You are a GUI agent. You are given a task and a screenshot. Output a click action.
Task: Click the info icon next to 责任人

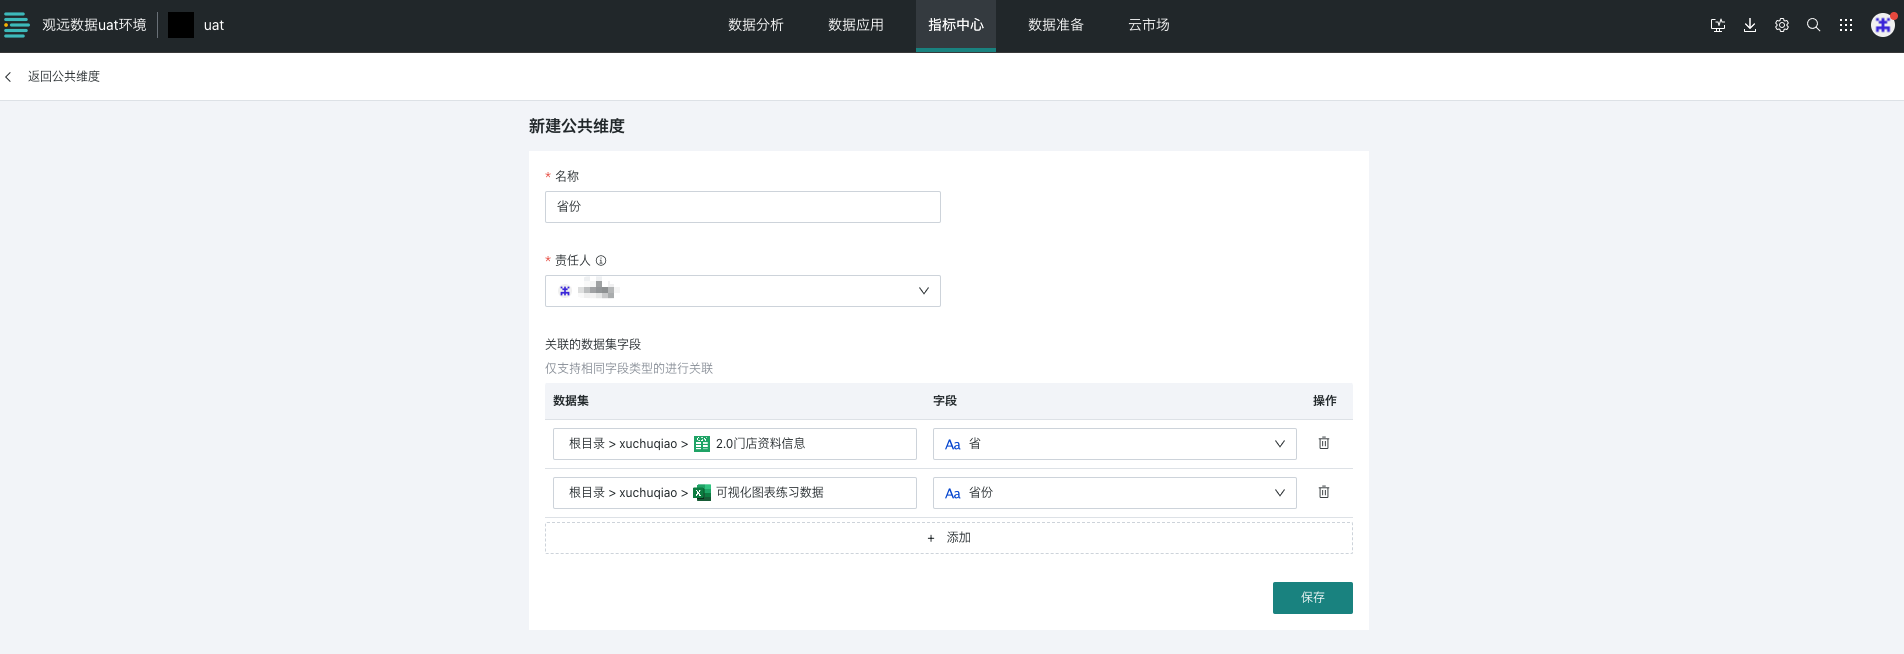pos(601,261)
